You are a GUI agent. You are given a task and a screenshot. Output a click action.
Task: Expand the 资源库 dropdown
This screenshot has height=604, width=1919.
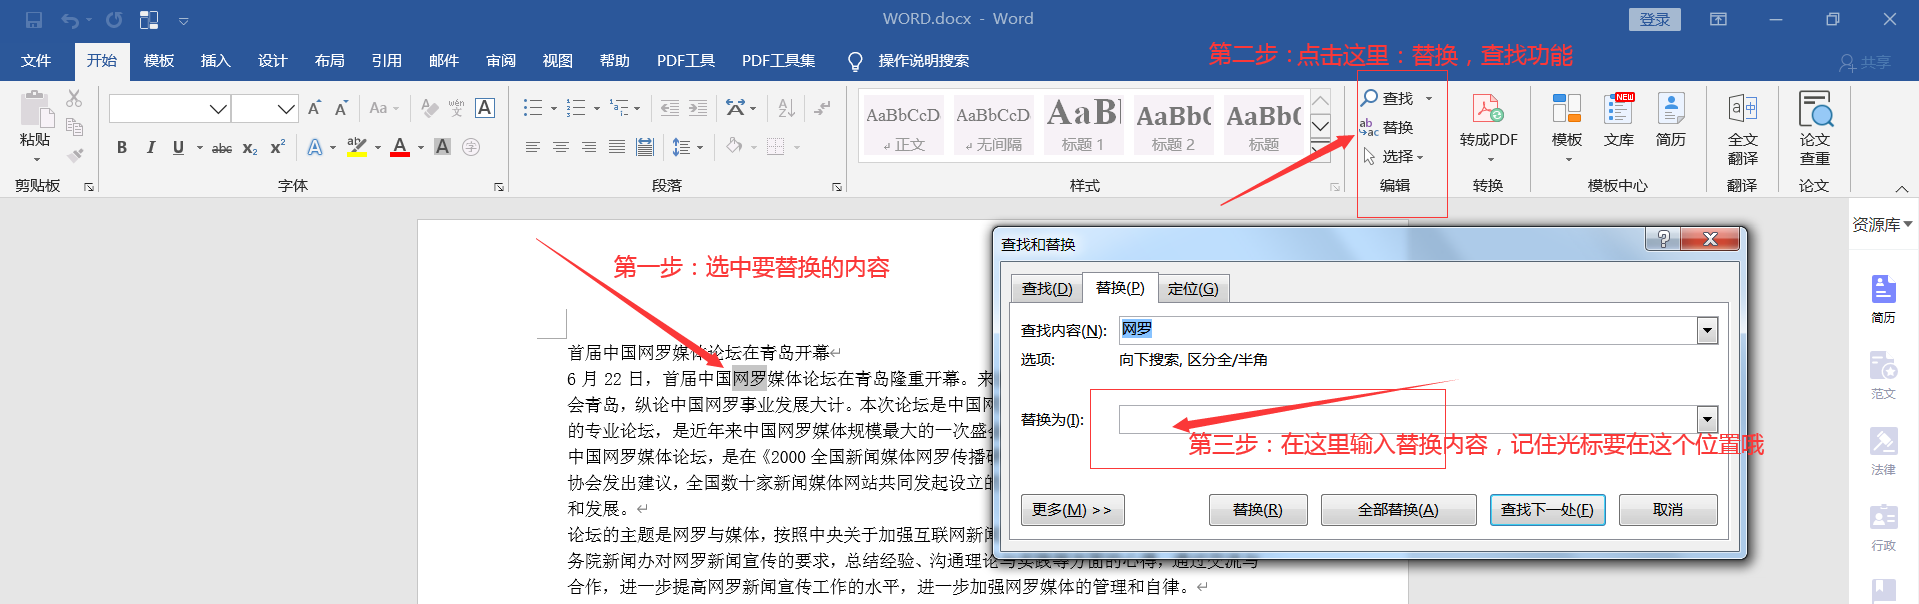tap(1882, 224)
